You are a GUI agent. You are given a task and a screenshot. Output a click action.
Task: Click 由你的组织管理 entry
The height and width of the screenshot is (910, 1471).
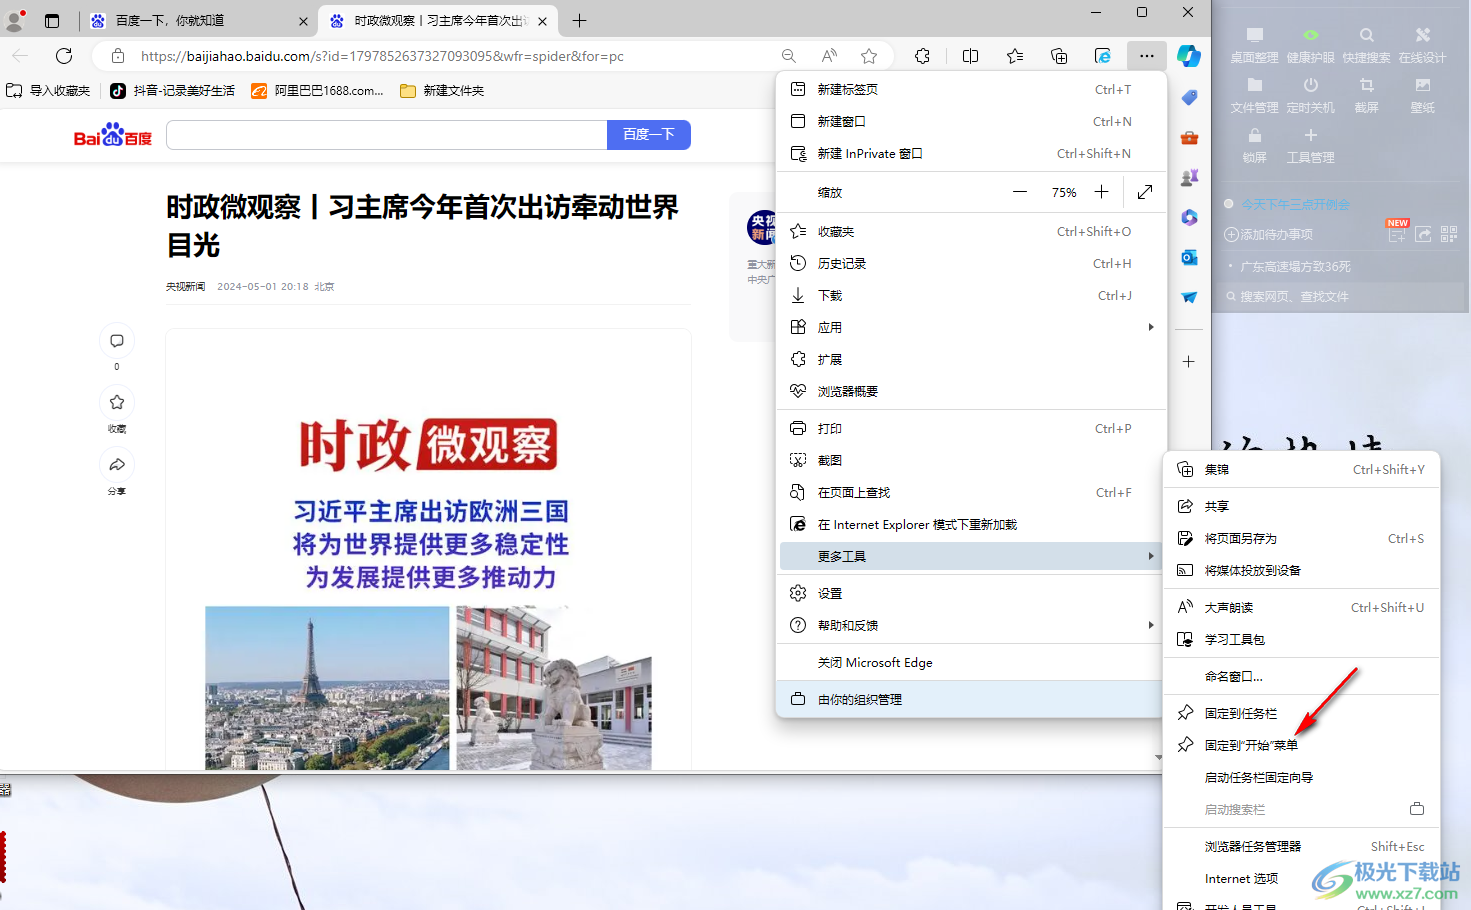point(971,699)
